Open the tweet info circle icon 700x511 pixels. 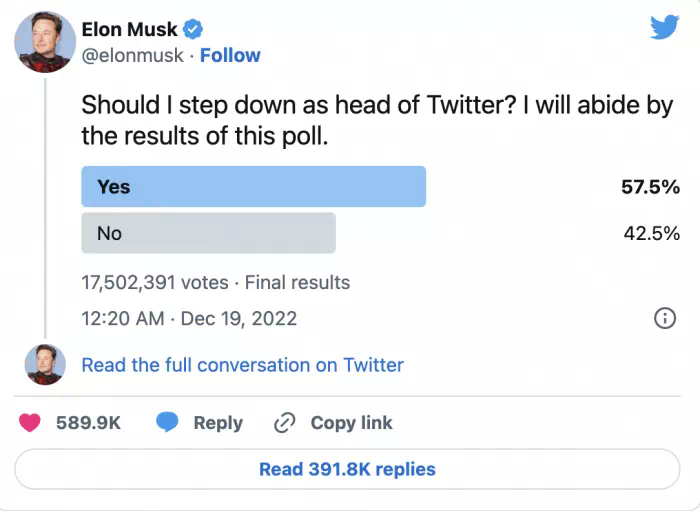coord(664,319)
